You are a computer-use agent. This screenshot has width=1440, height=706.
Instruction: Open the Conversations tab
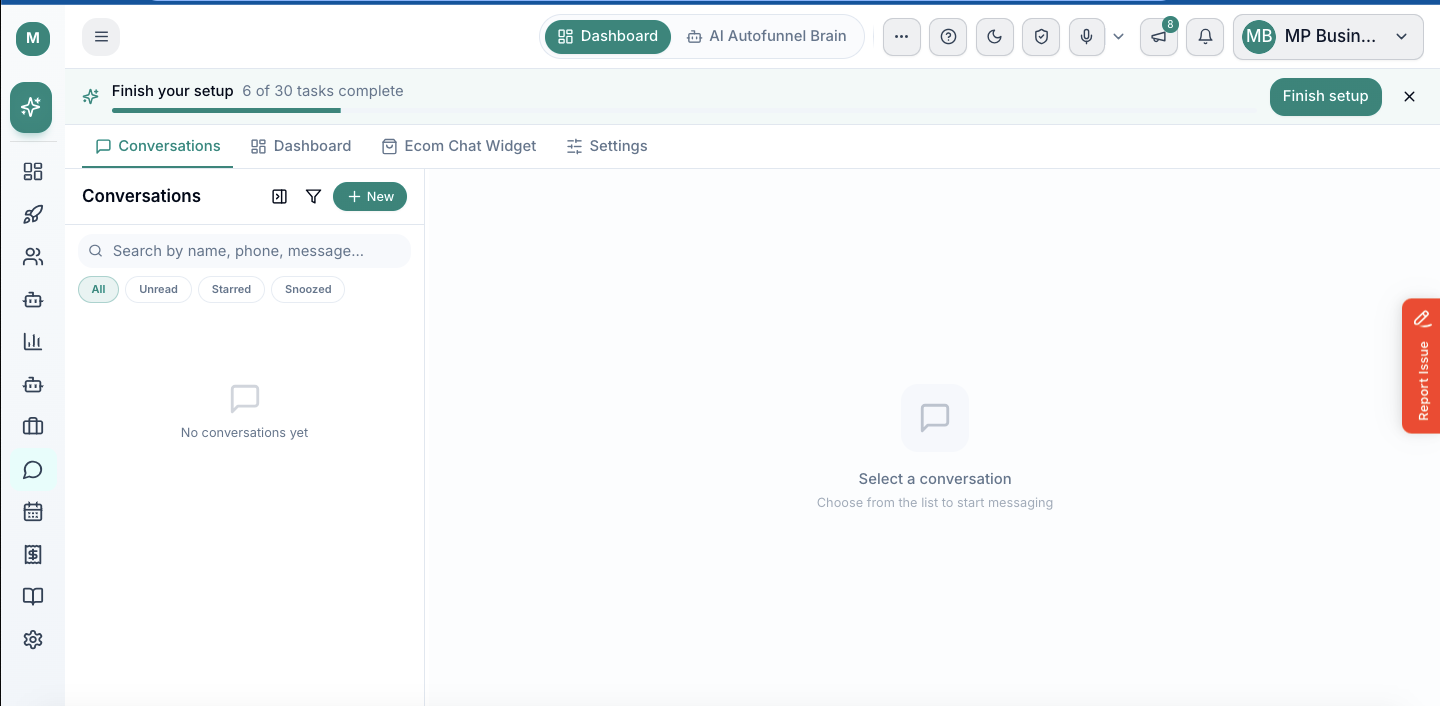[x=158, y=146]
